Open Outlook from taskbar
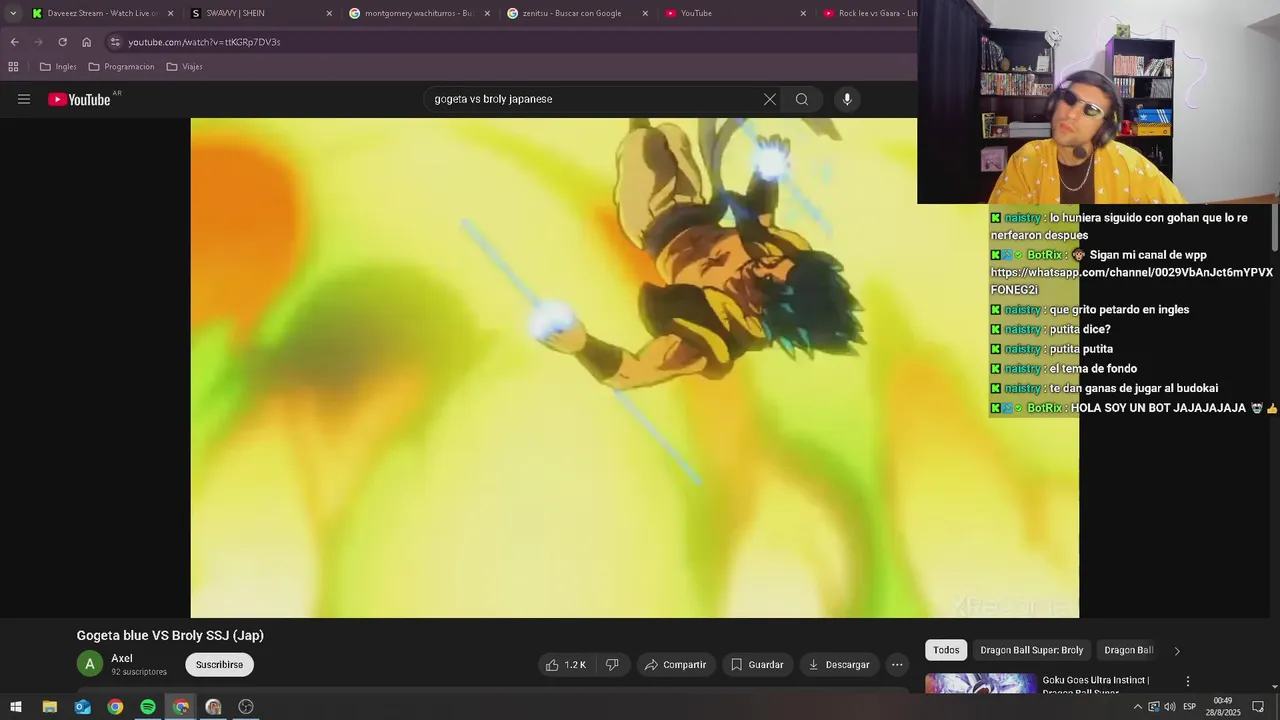The height and width of the screenshot is (720, 1280). [x=82, y=707]
